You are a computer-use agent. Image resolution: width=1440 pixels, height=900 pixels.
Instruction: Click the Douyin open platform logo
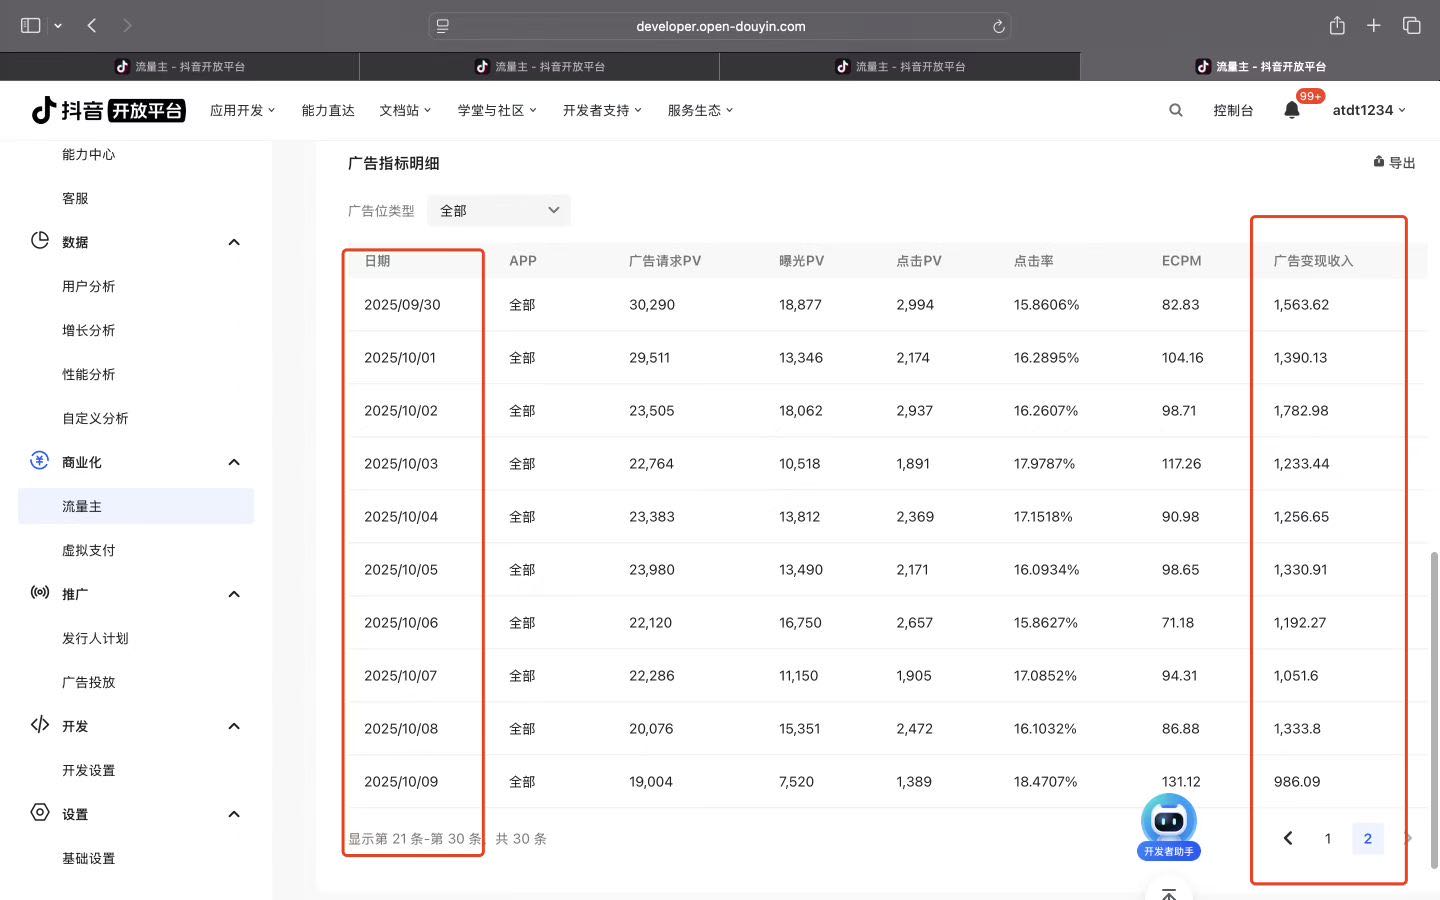click(108, 110)
